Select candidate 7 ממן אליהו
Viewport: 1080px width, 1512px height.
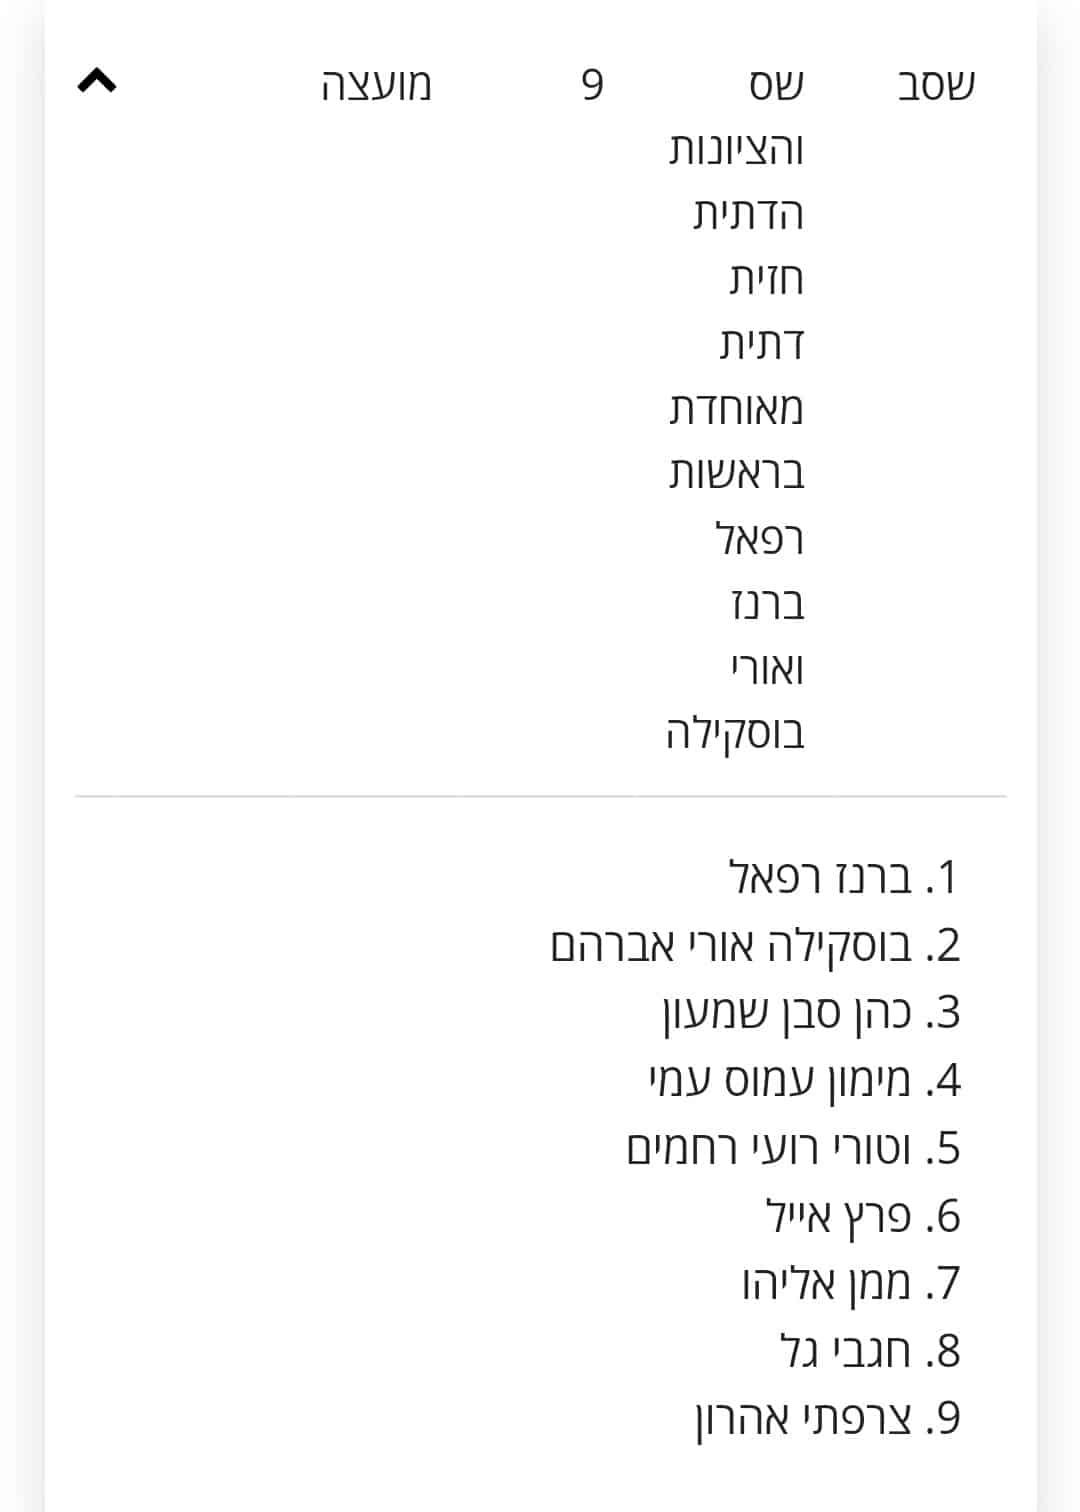851,1284
